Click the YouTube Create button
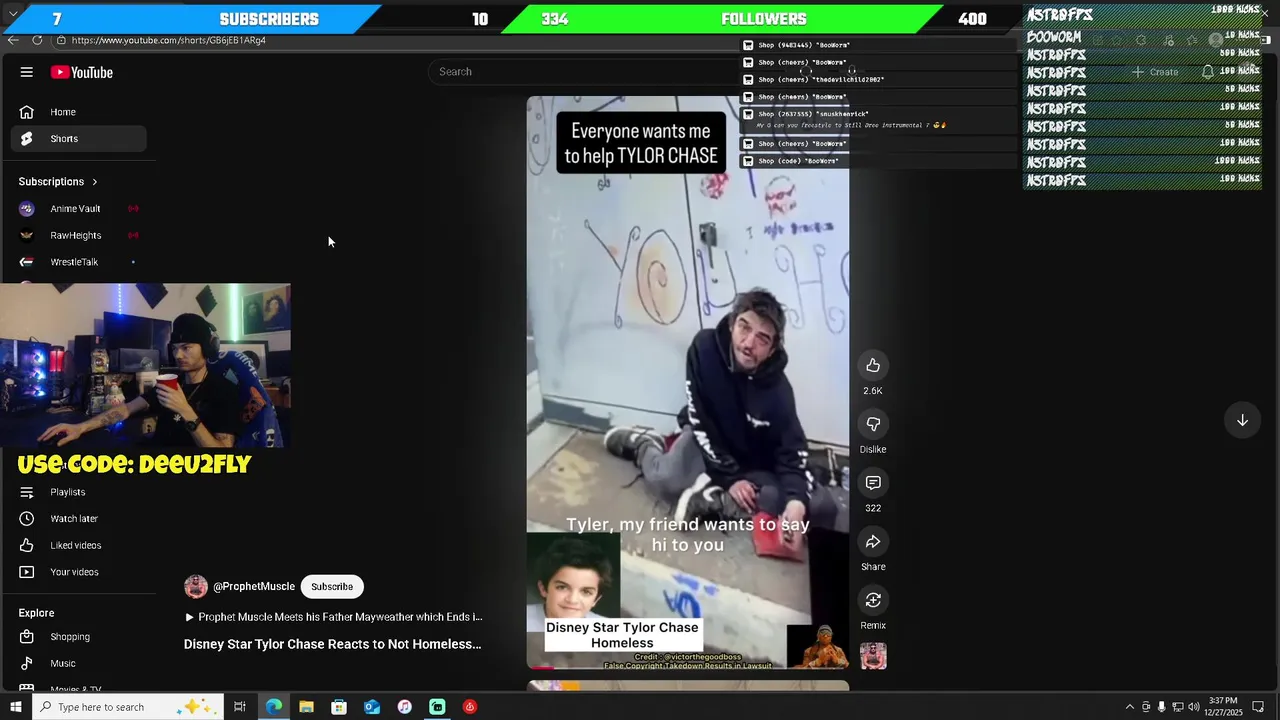The image size is (1280, 720). pos(1155,72)
